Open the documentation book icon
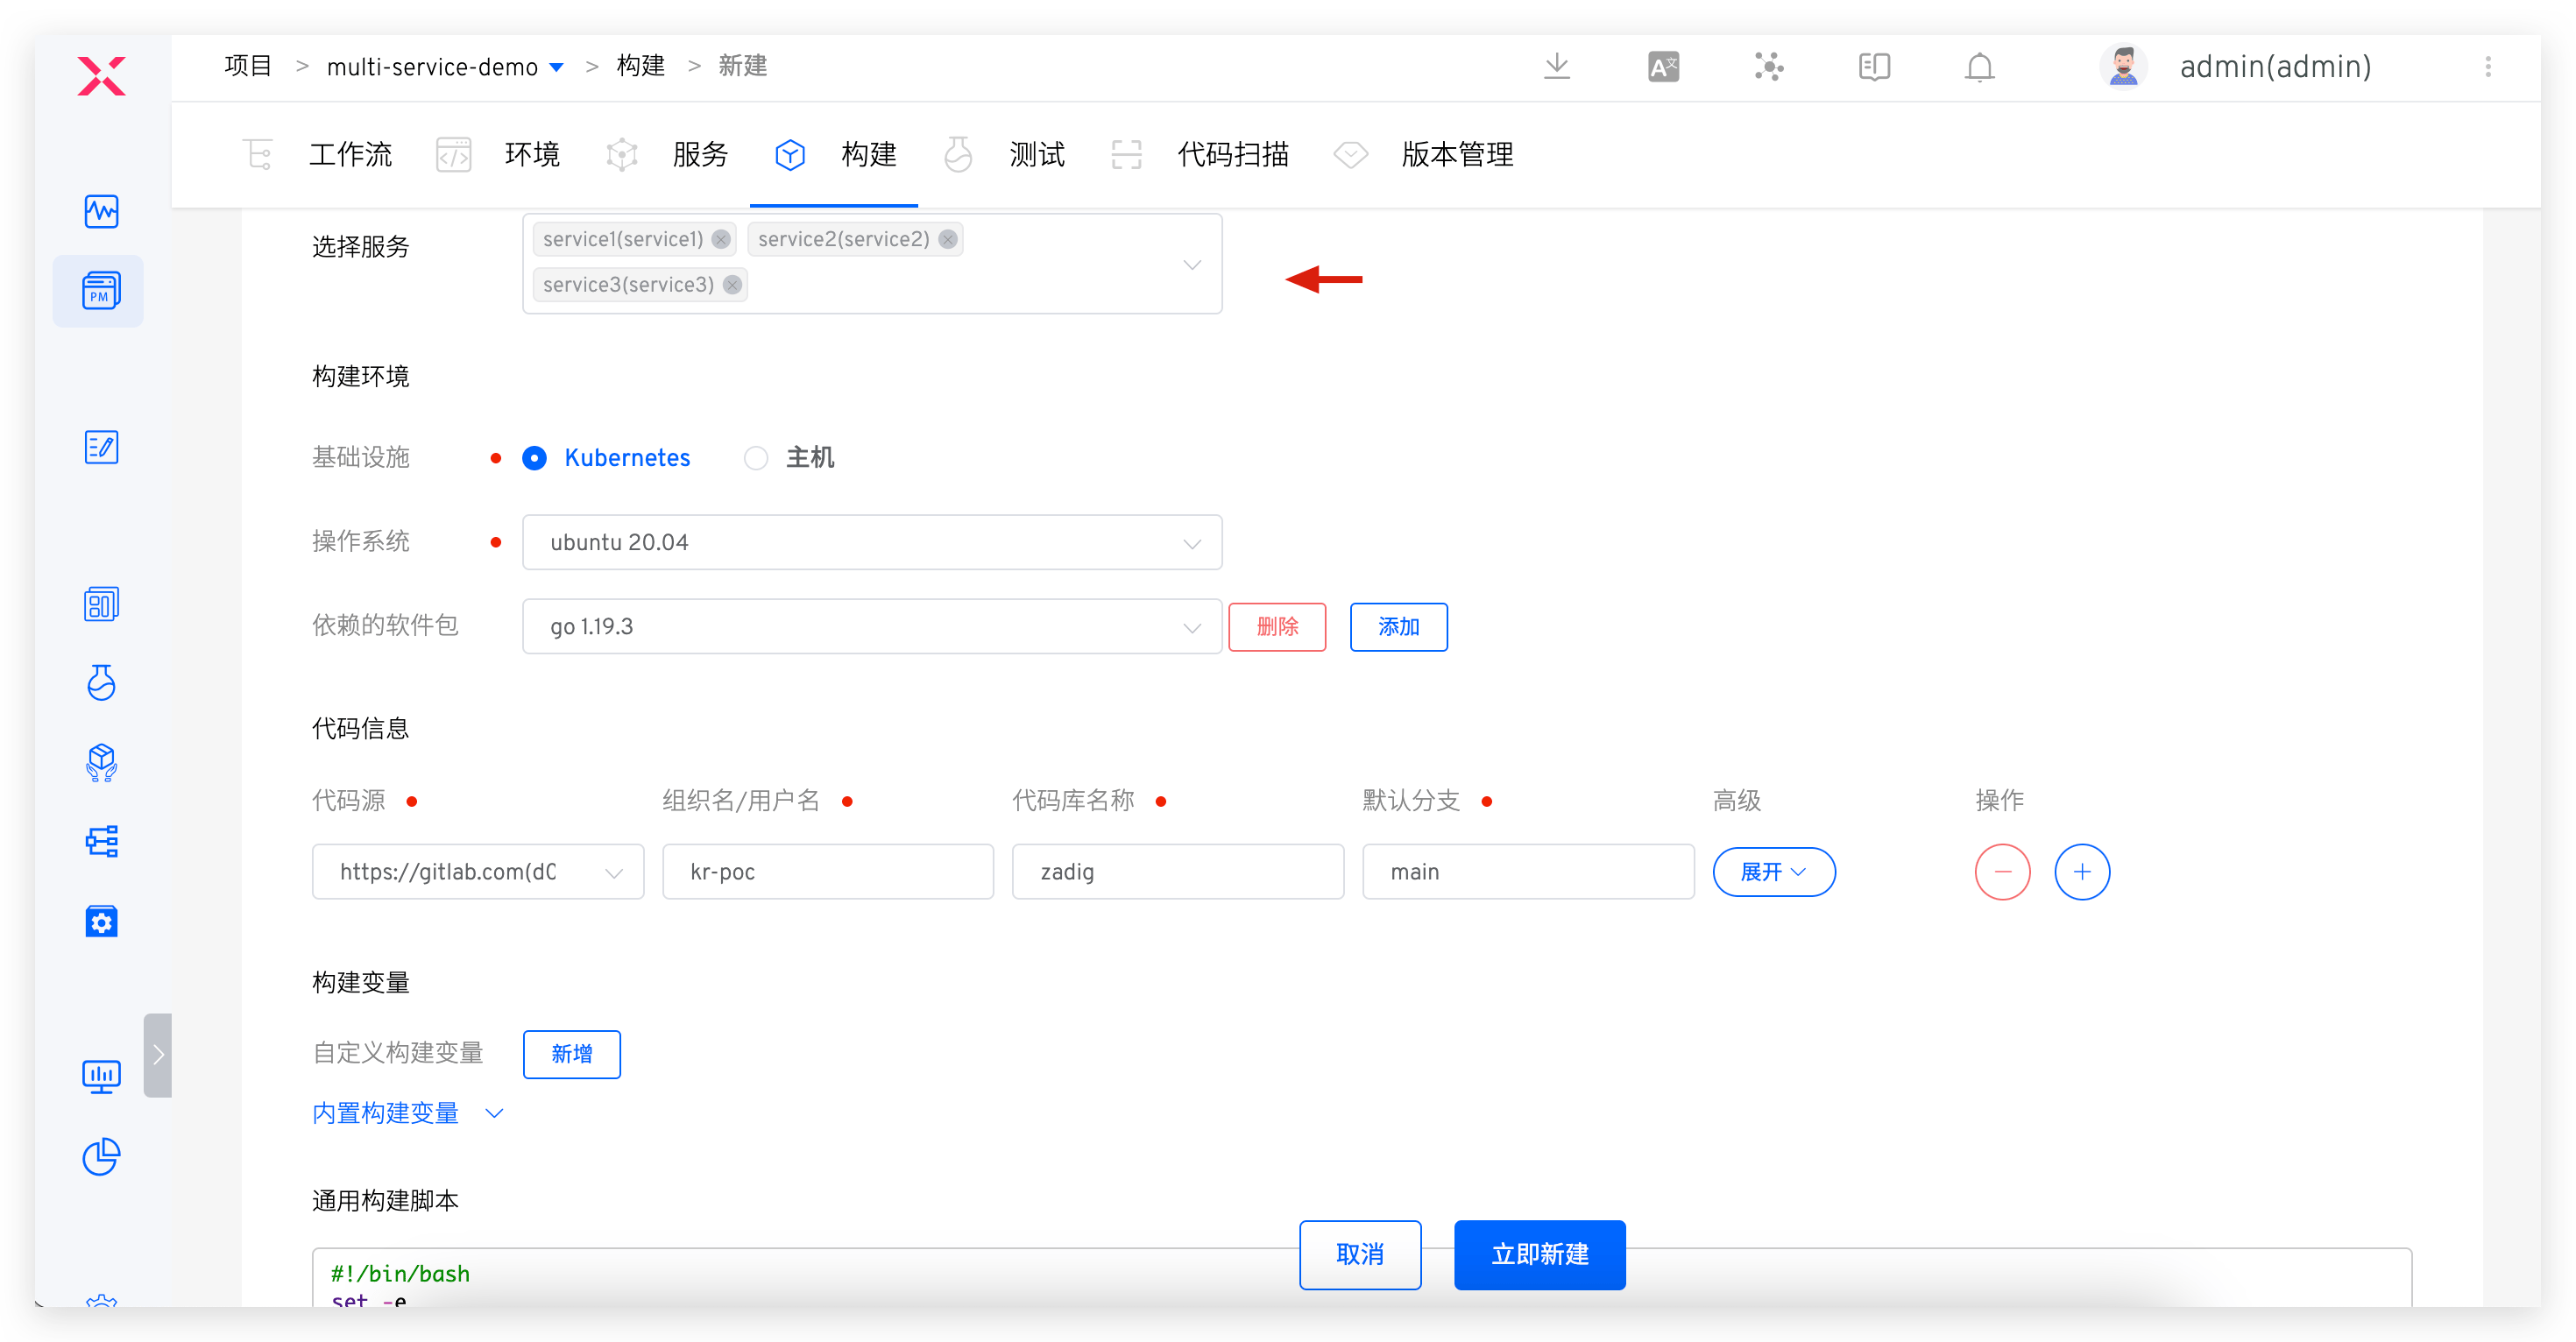This screenshot has height=1342, width=2576. 1874,67
